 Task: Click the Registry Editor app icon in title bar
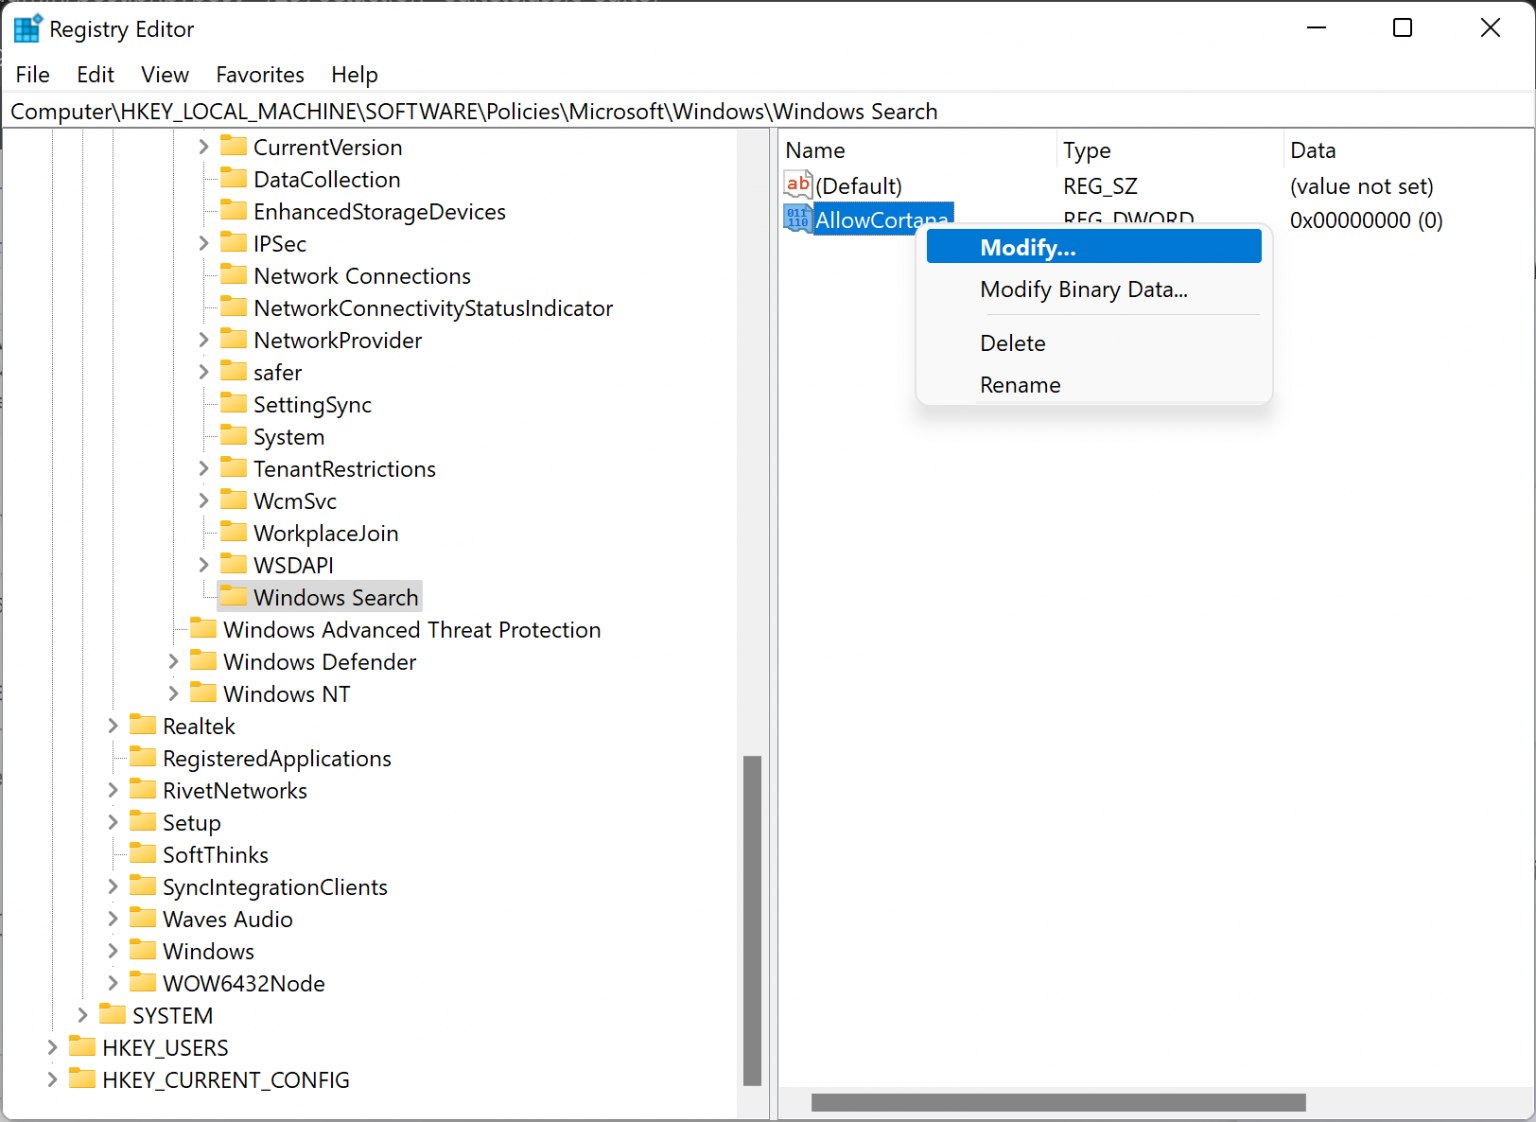click(x=28, y=29)
